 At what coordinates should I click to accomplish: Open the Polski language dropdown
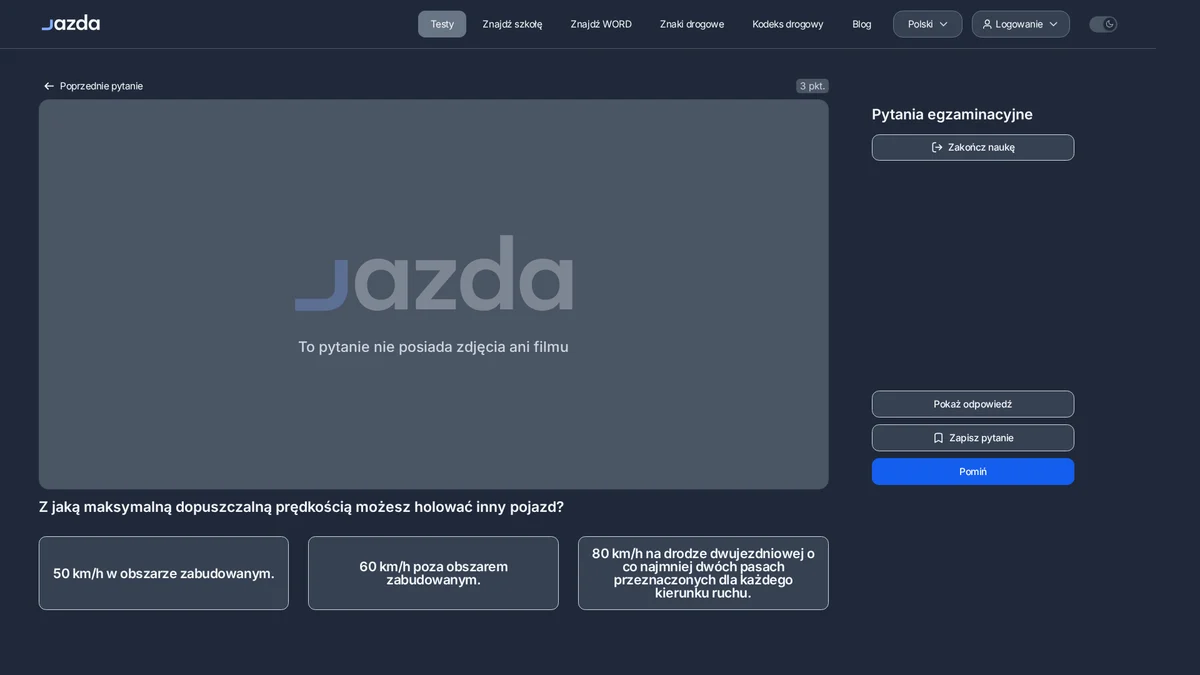[927, 24]
